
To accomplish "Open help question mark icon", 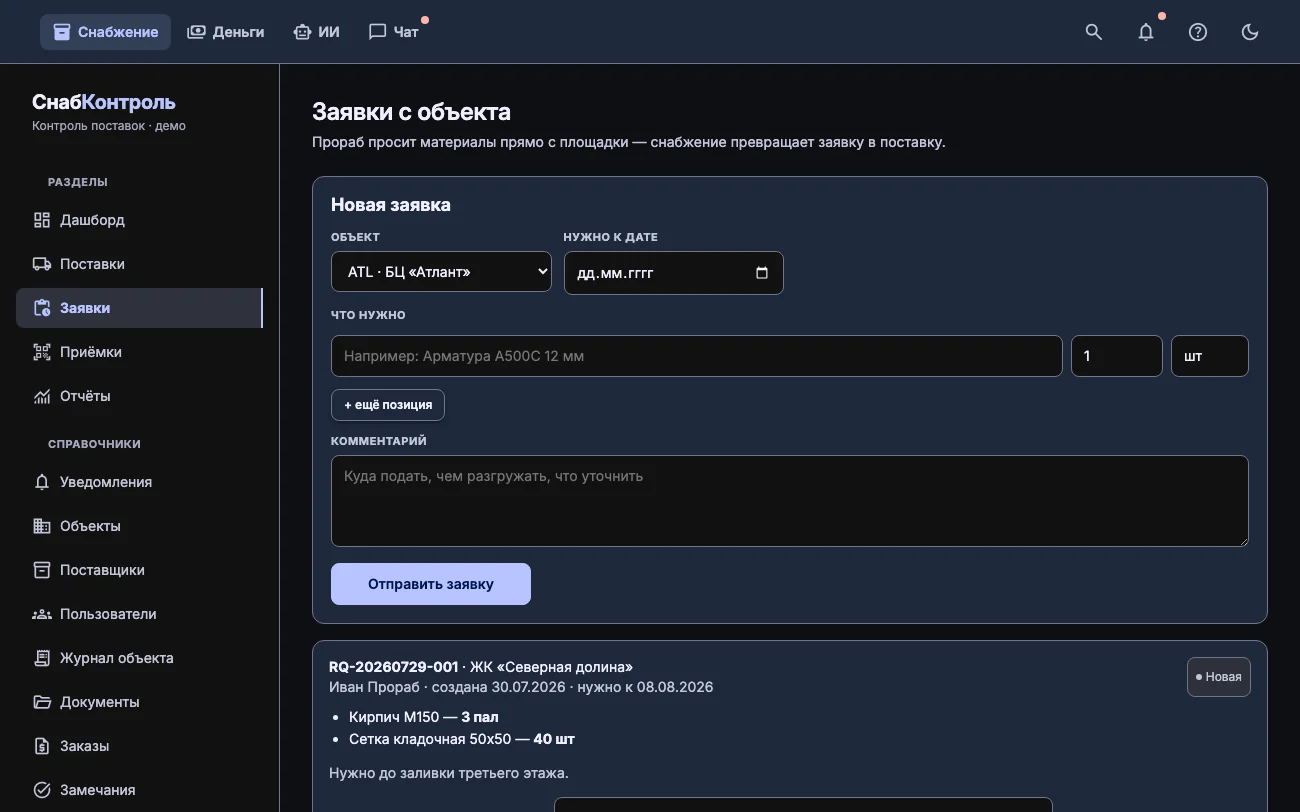I will tap(1198, 32).
